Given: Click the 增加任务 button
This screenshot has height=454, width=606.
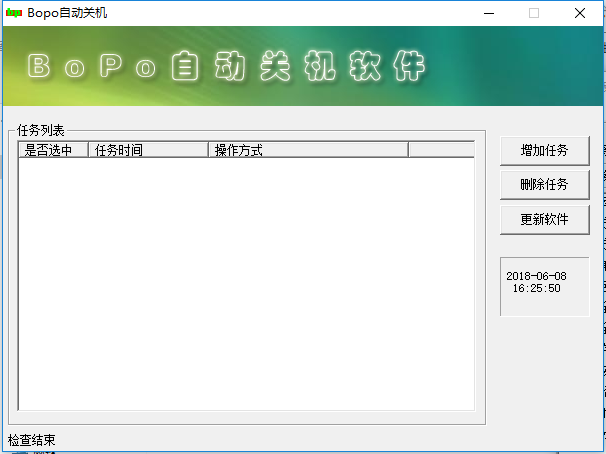Looking at the screenshot, I should 544,150.
